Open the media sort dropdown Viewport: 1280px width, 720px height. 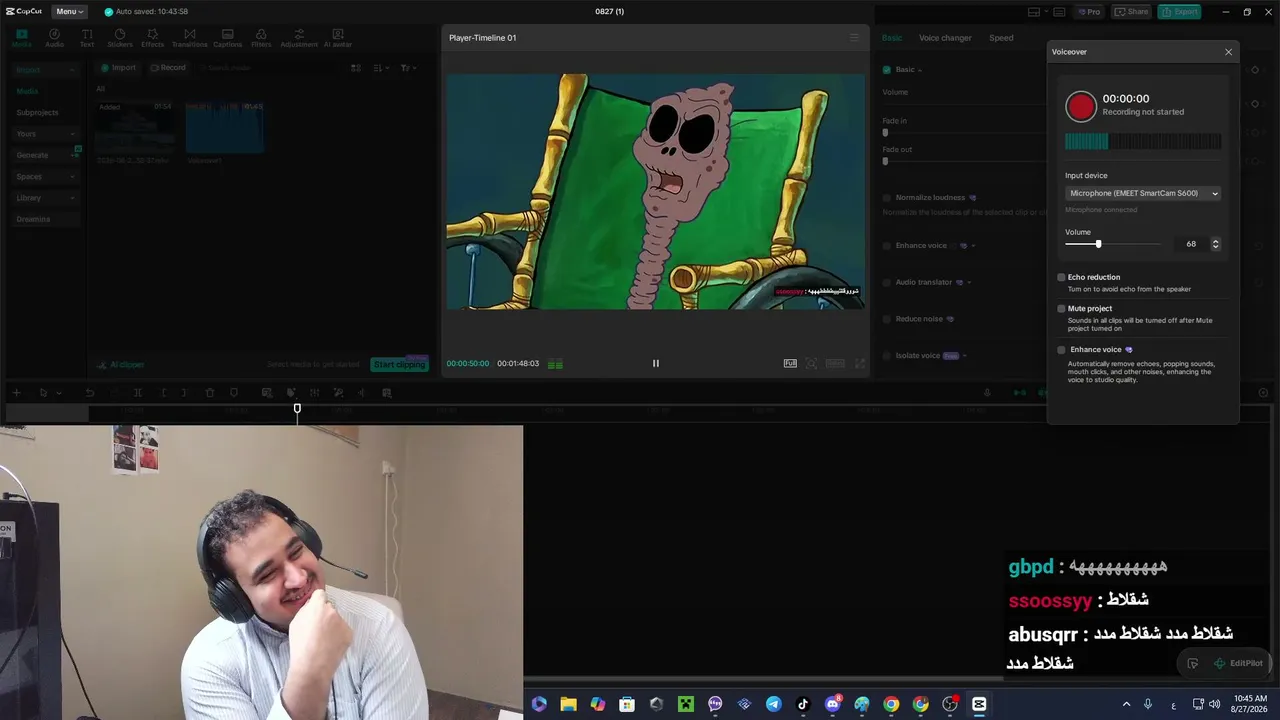[x=381, y=68]
